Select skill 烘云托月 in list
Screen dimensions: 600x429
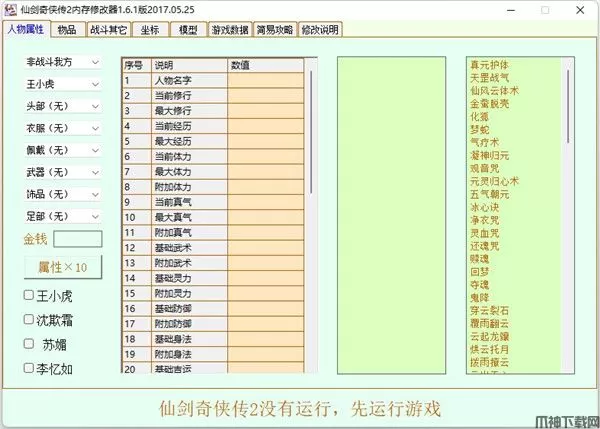[x=489, y=349]
